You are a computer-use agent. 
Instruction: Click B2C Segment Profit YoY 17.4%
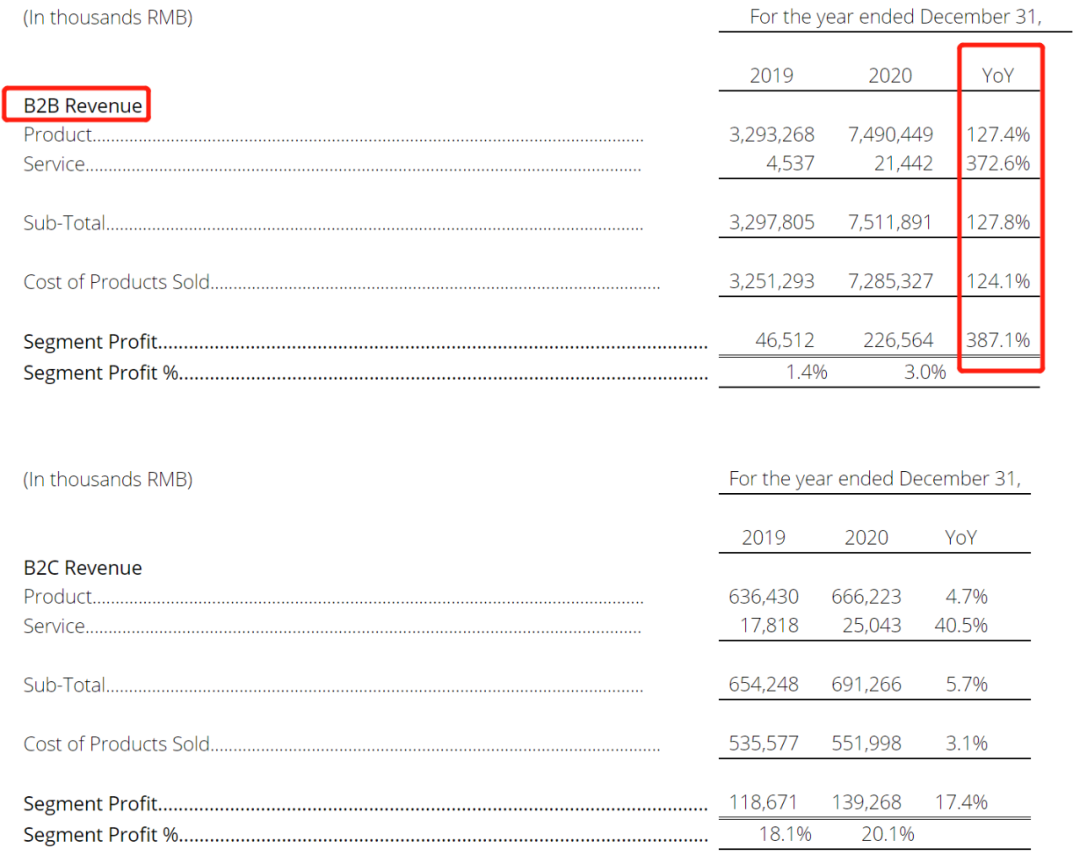(x=960, y=803)
